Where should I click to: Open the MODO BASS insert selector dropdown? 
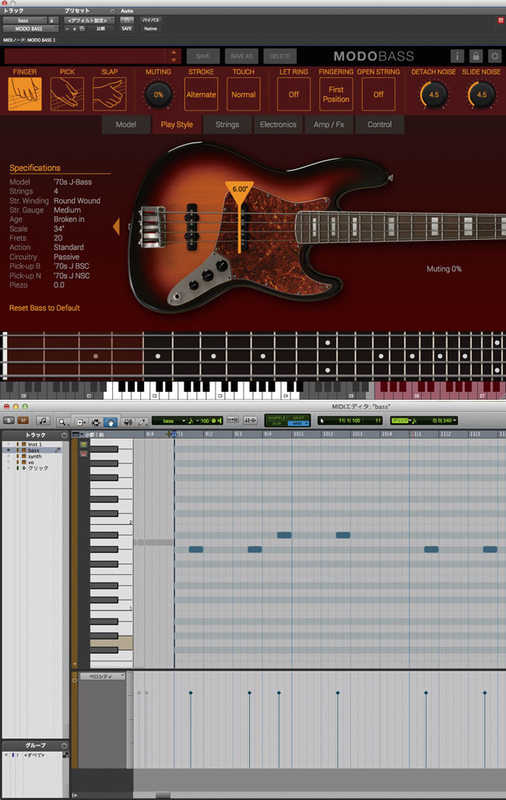click(x=31, y=29)
